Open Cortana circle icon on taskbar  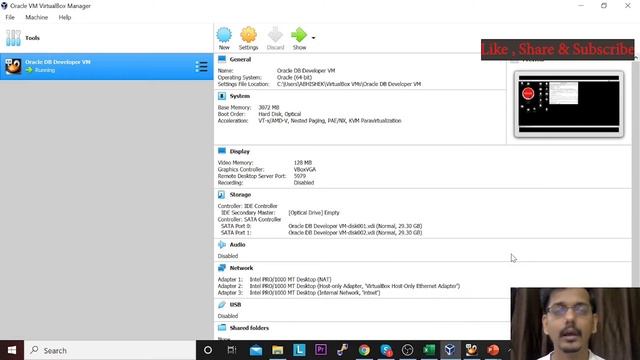click(208, 350)
